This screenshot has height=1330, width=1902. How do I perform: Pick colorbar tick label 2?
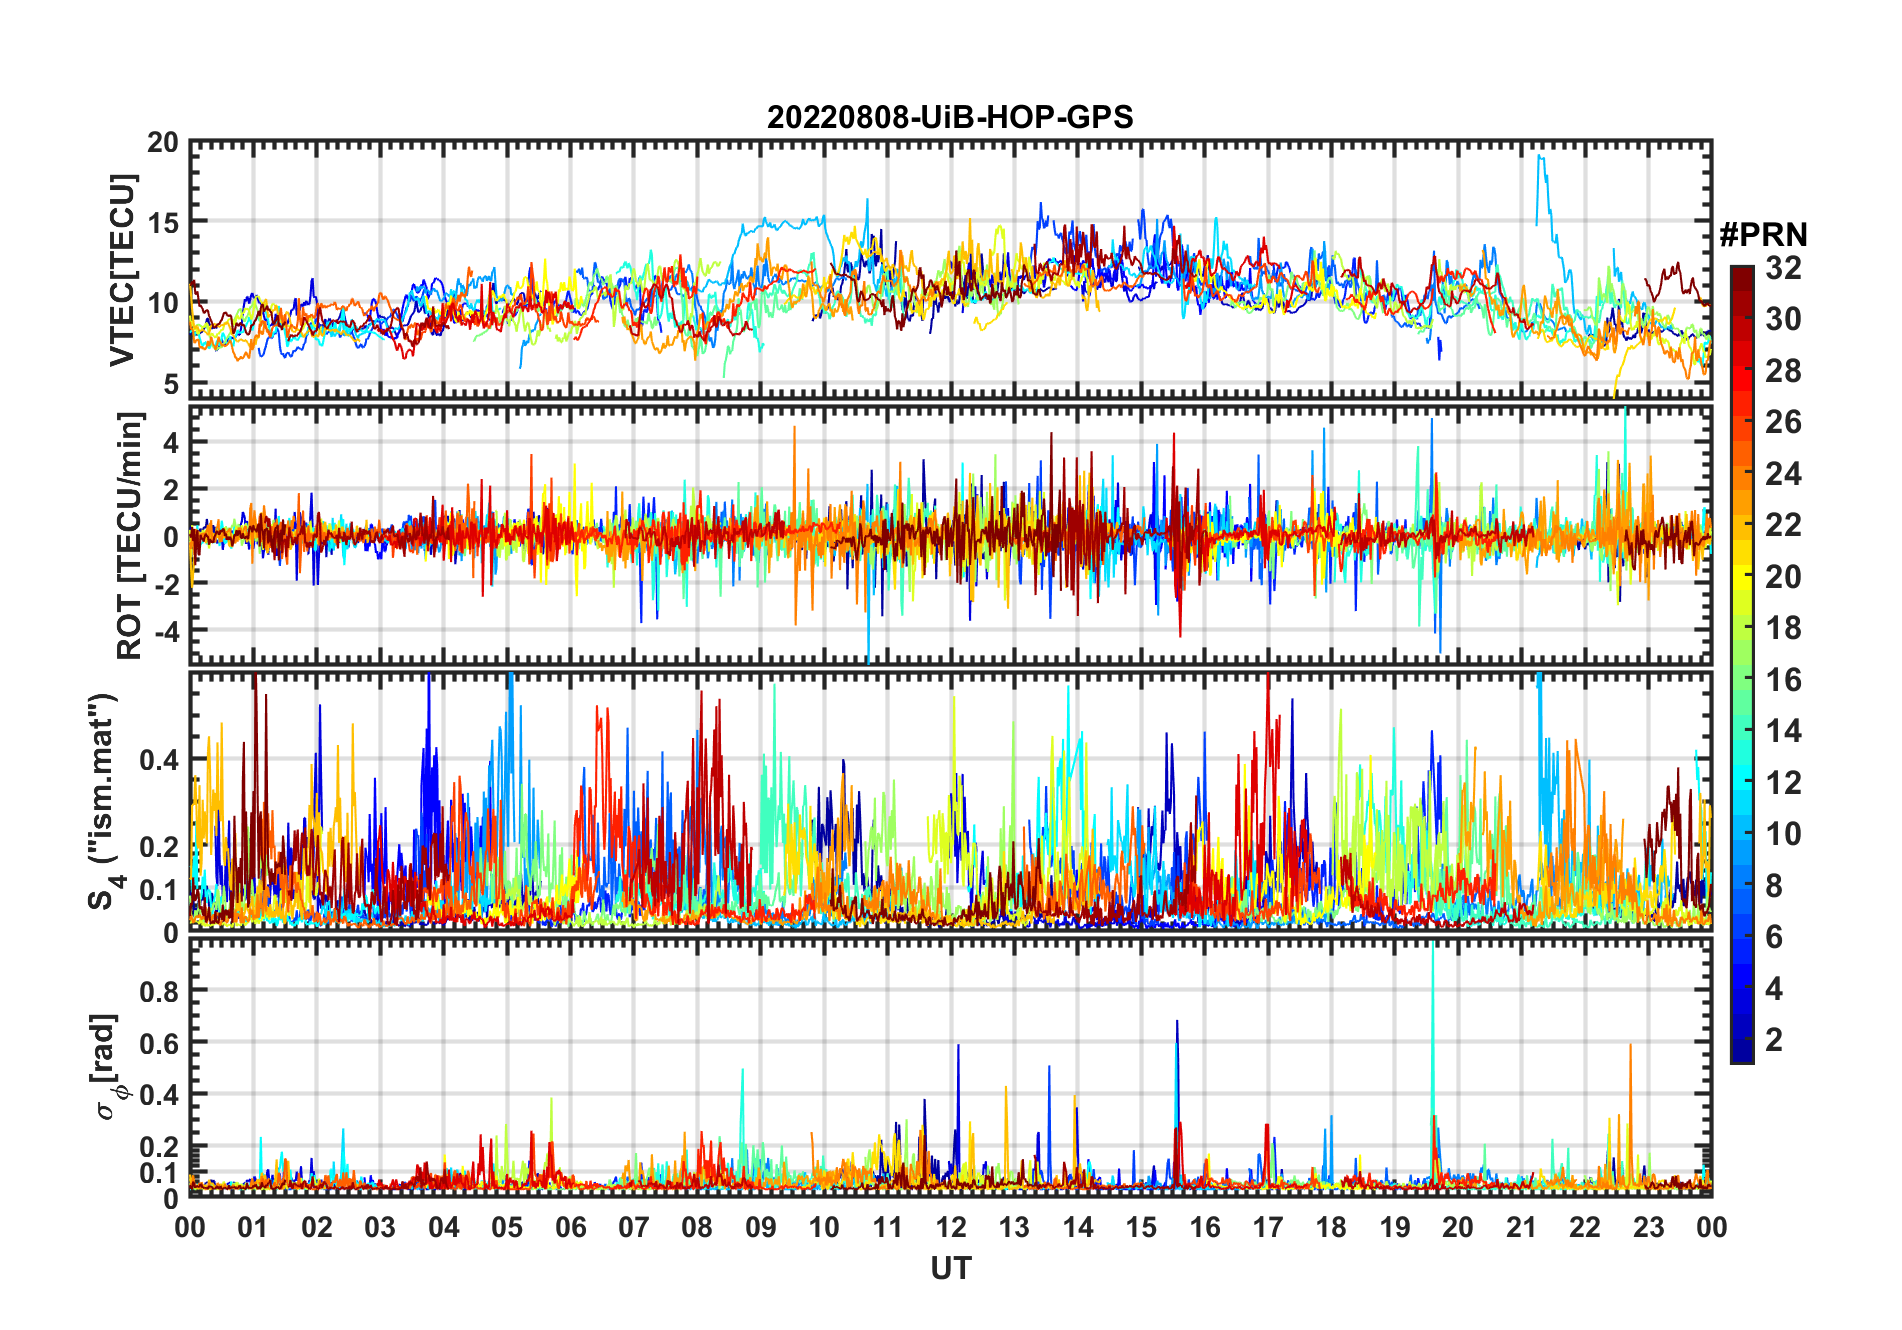[x=1774, y=1040]
